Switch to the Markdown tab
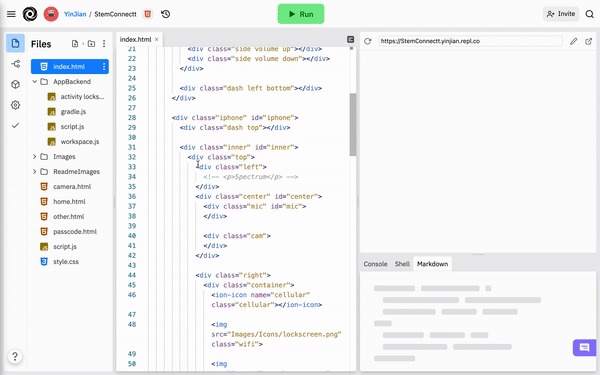600x375 pixels. click(x=432, y=264)
